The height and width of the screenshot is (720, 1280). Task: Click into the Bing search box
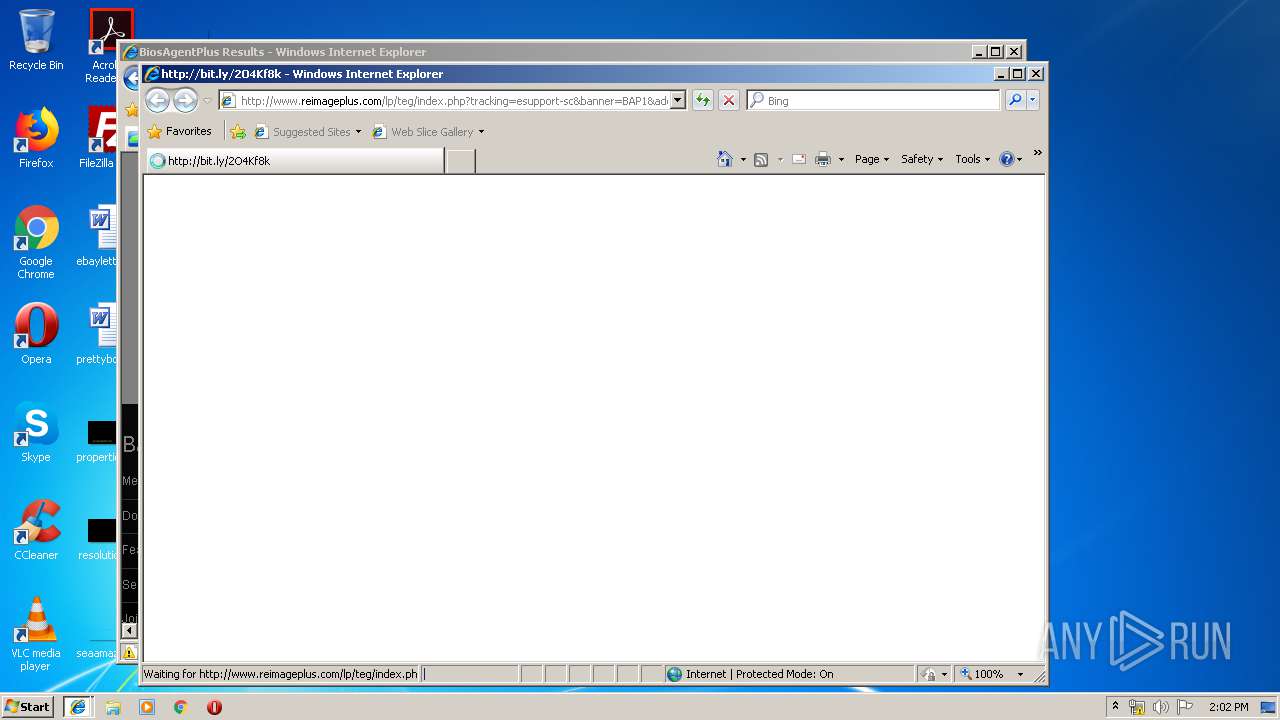[x=873, y=100]
